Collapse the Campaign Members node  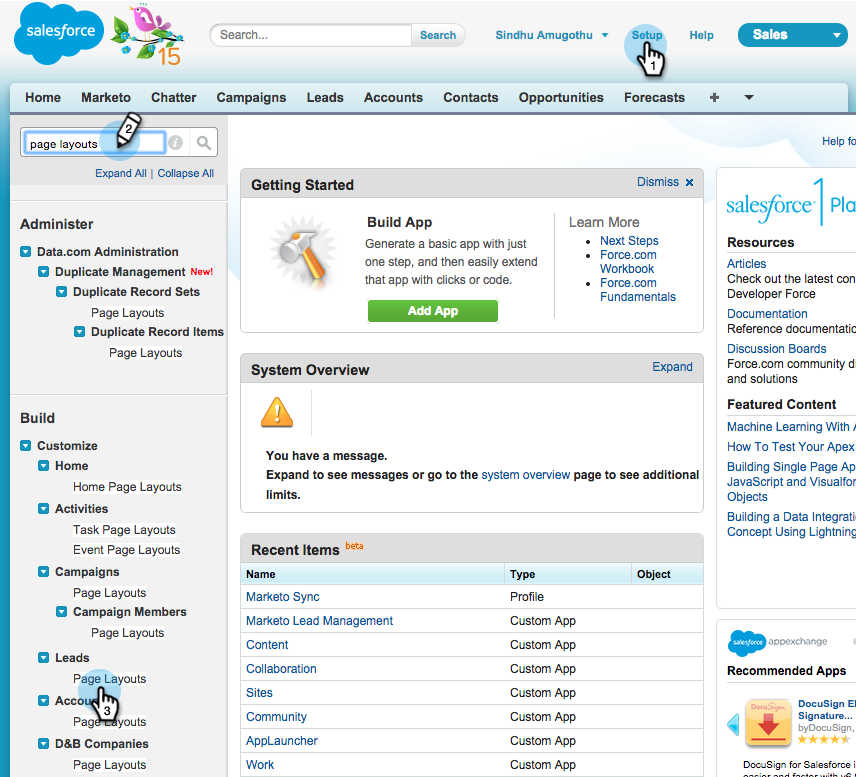tap(62, 612)
